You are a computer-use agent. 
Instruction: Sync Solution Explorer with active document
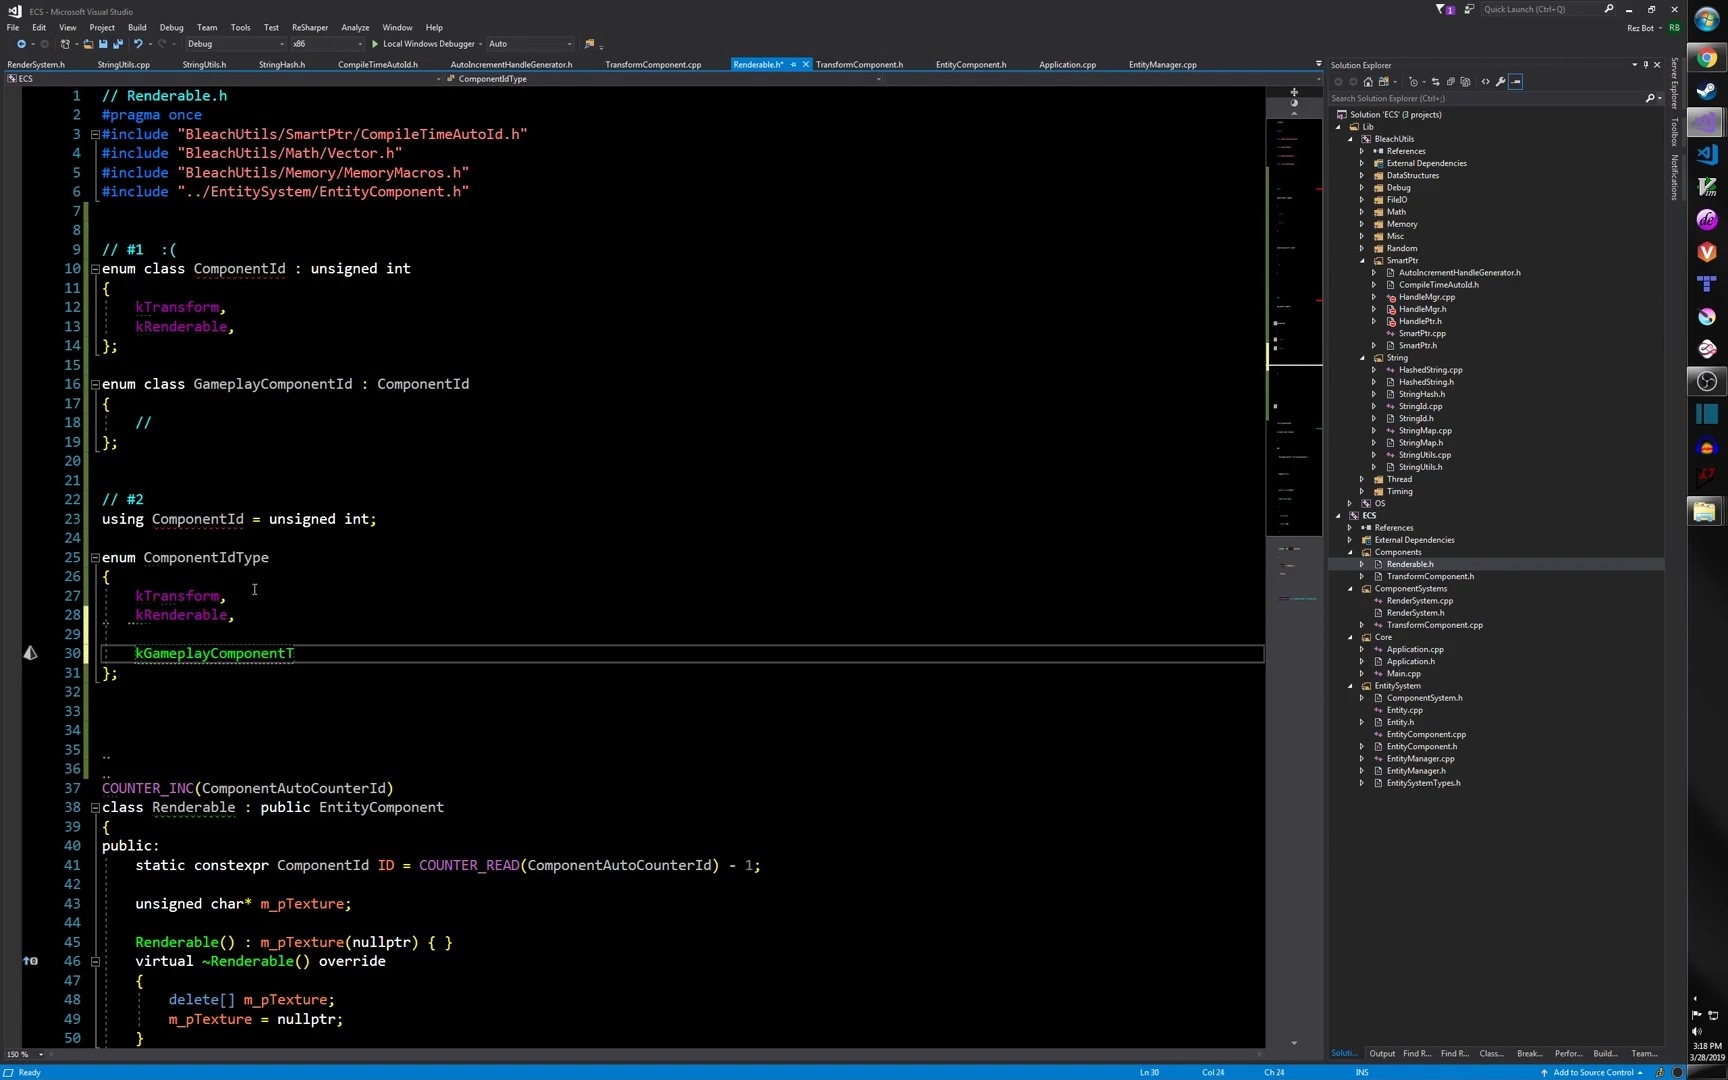tap(1436, 82)
